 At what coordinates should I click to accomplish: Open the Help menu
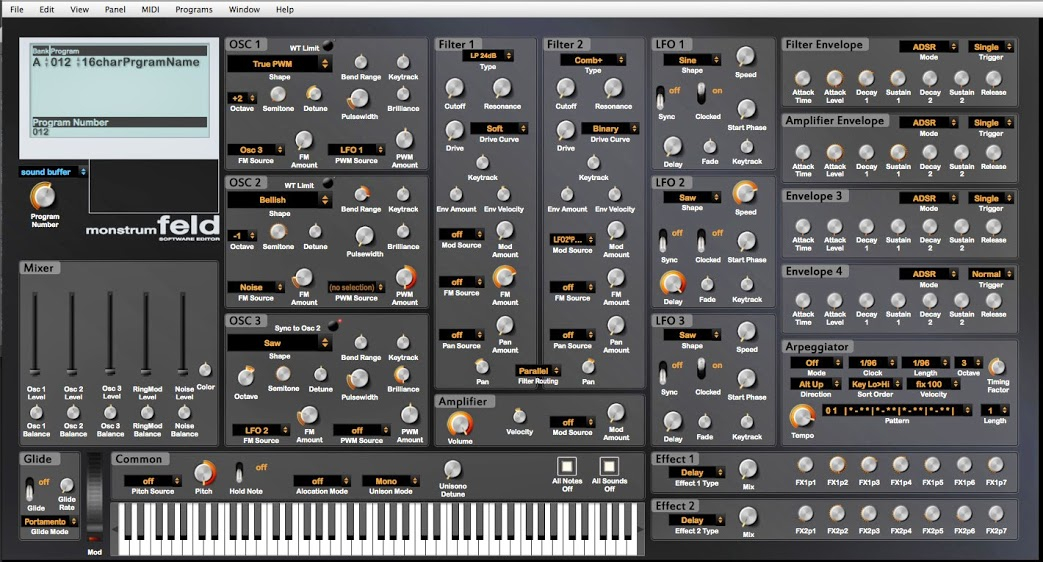coord(285,9)
